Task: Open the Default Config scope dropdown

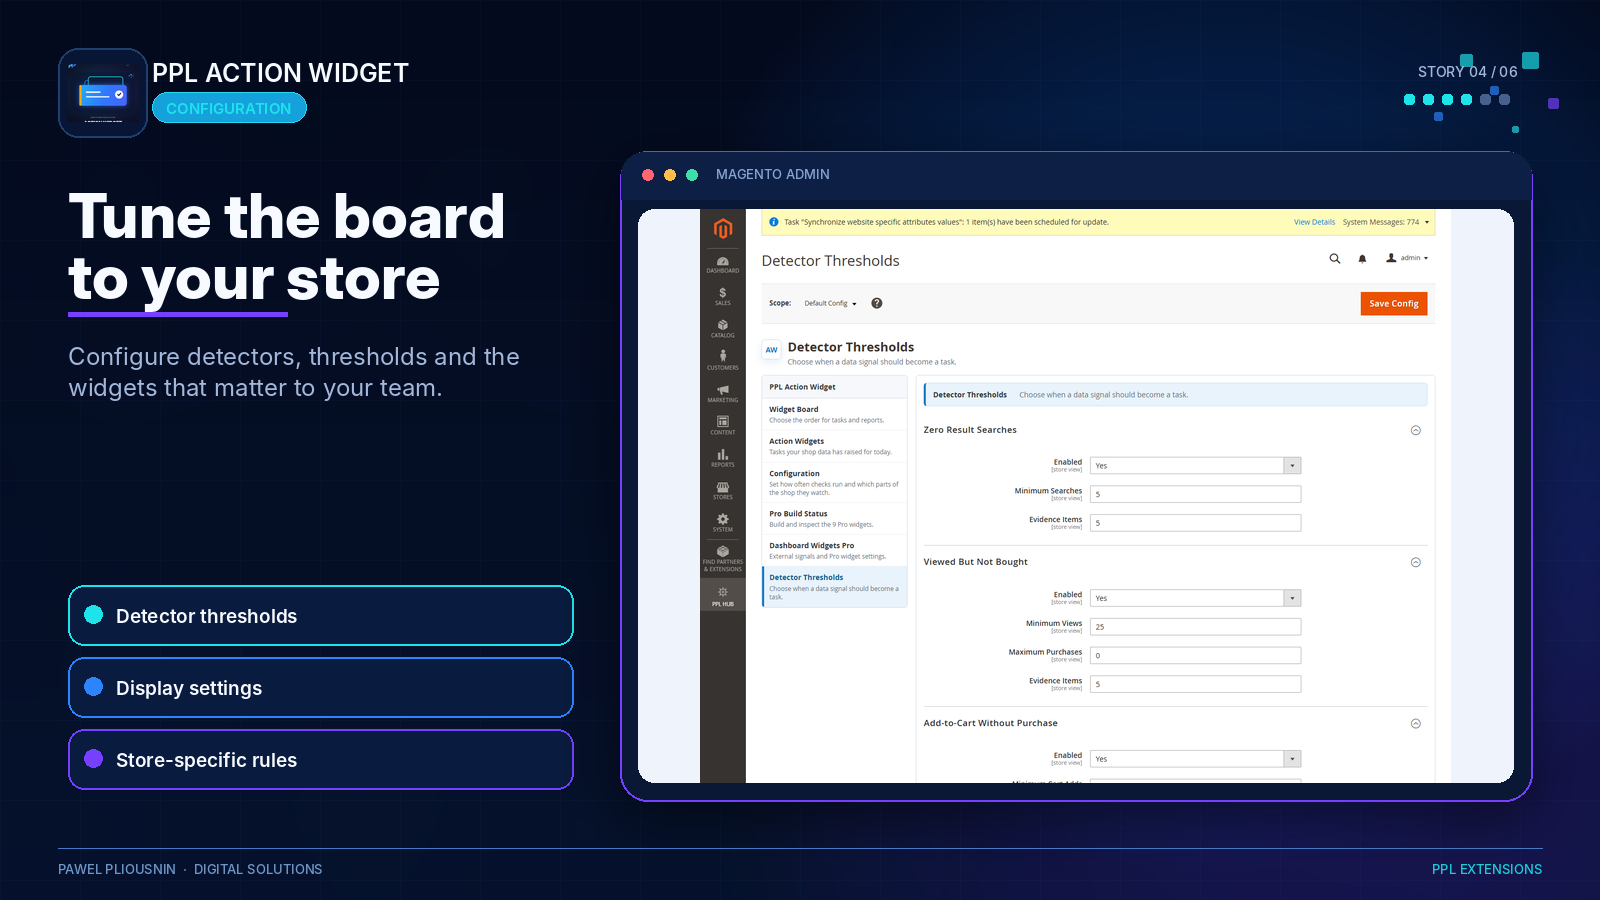Action: [830, 303]
